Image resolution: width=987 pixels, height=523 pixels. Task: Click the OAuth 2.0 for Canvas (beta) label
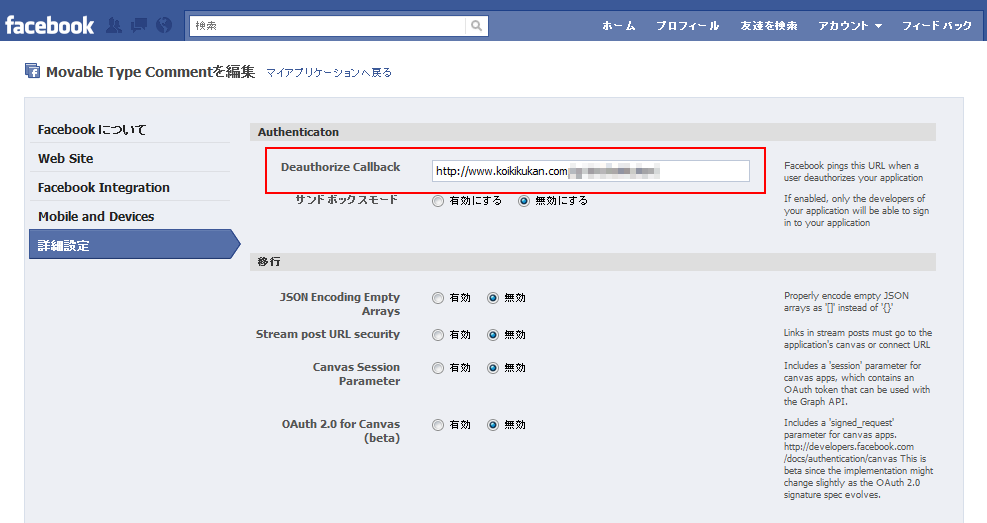341,431
